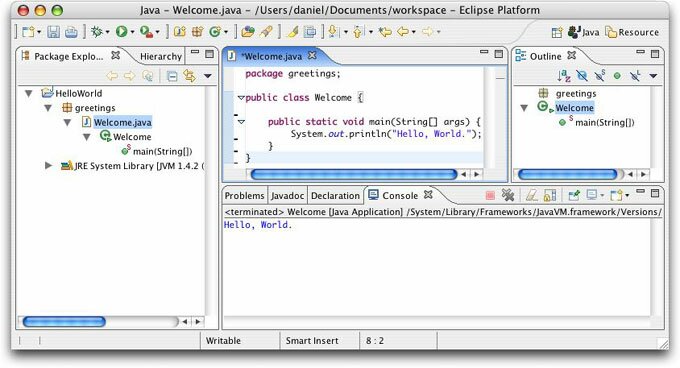Click the New Java Project icon

click(x=180, y=32)
